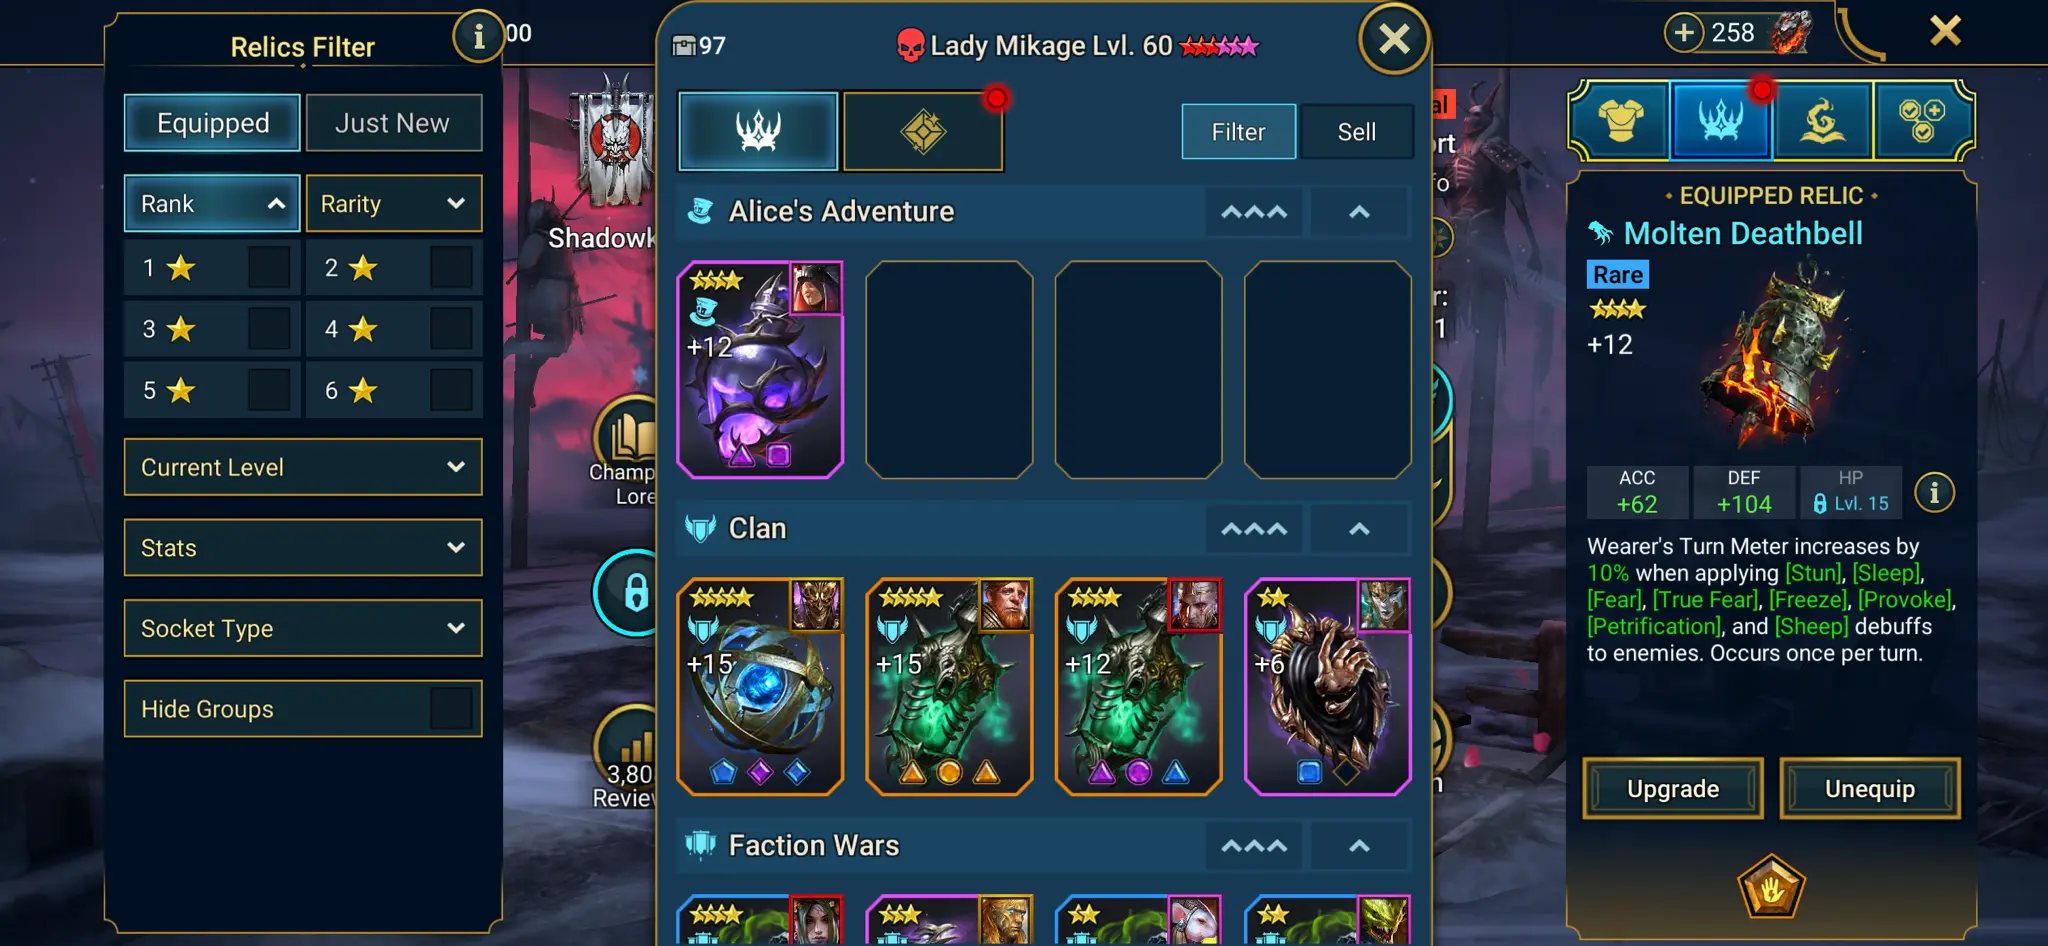
Task: Expand the Rarity dropdown
Action: (393, 204)
